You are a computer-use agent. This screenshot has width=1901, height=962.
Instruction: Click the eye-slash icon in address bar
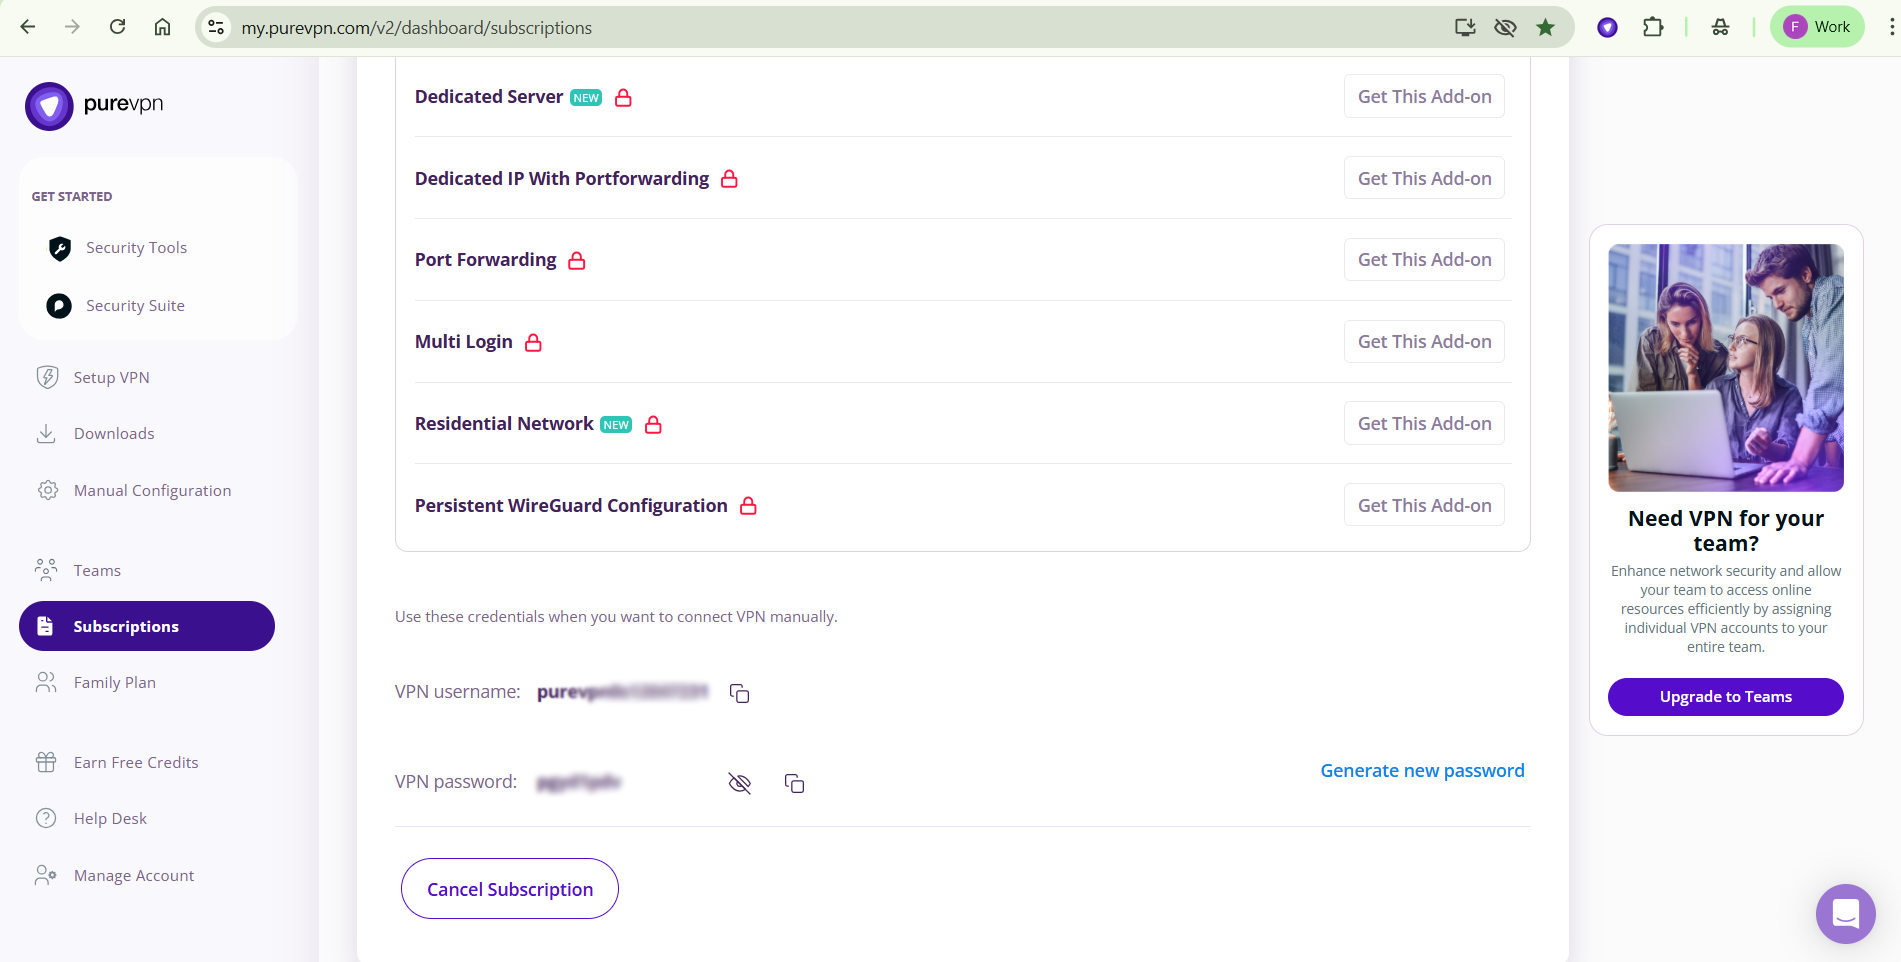click(x=1505, y=27)
